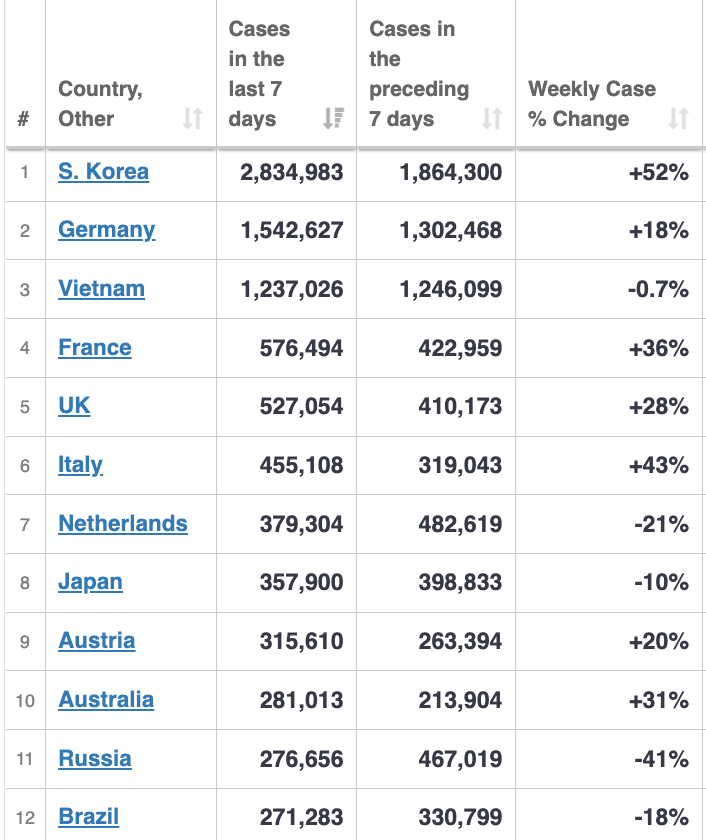706x840 pixels.
Task: Follow the Brazil link
Action: point(88,817)
